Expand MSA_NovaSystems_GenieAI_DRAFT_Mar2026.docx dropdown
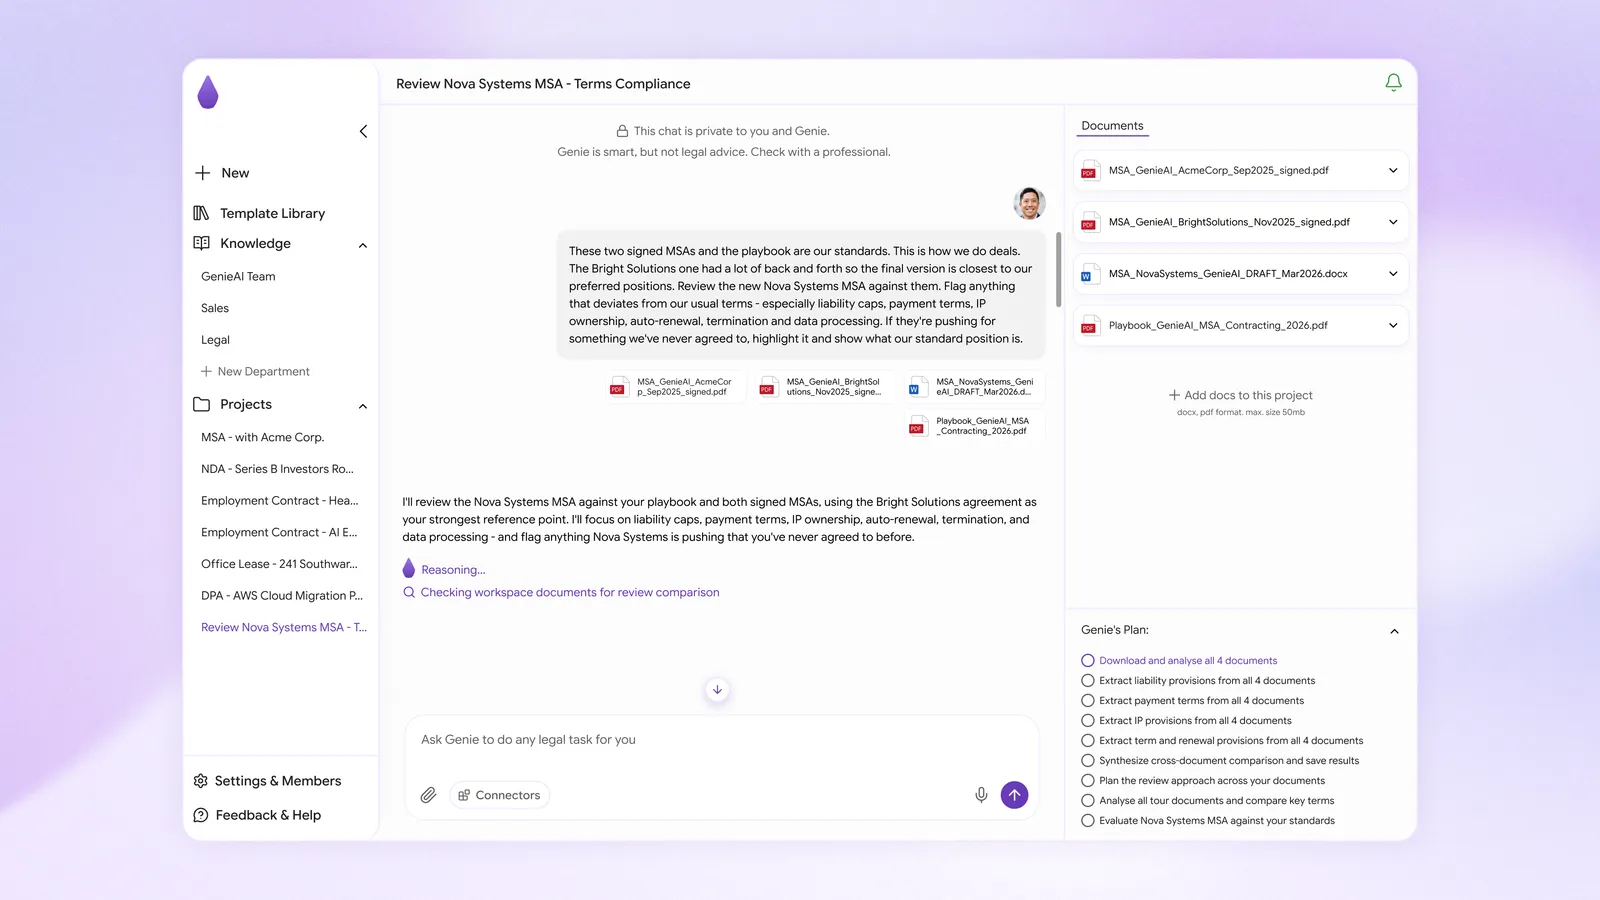The height and width of the screenshot is (900, 1600). click(x=1393, y=274)
